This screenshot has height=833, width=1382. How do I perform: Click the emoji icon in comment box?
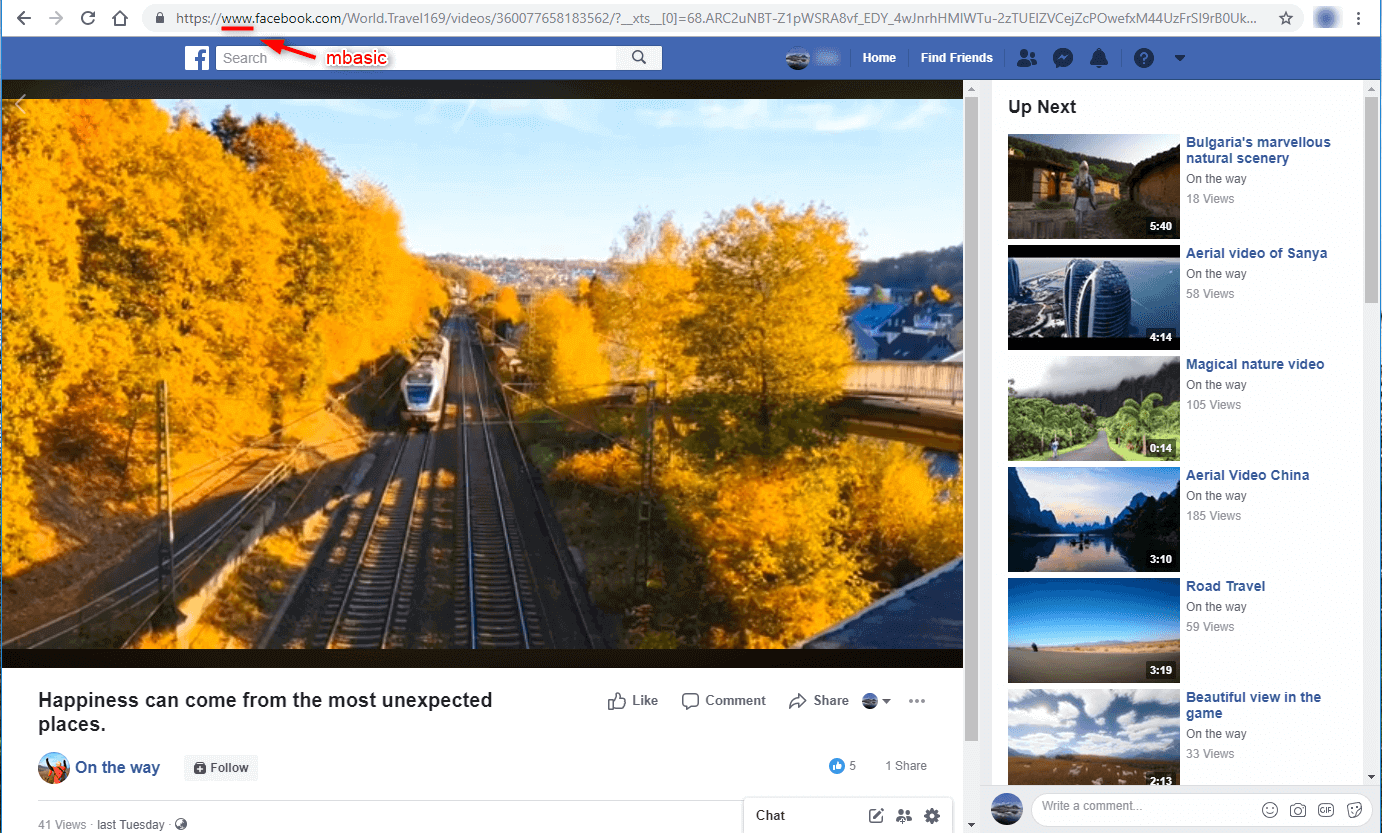[1270, 809]
